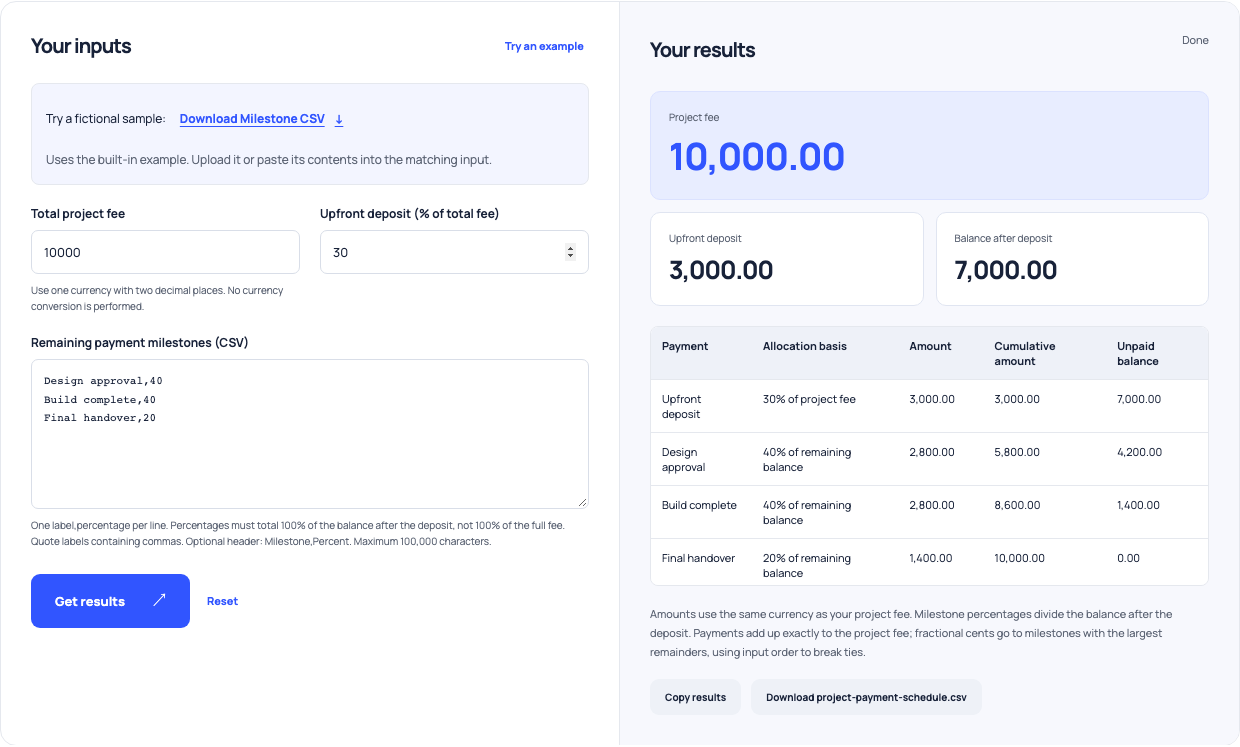
Task: Focus the Upfront deposit percent field
Action: point(454,252)
